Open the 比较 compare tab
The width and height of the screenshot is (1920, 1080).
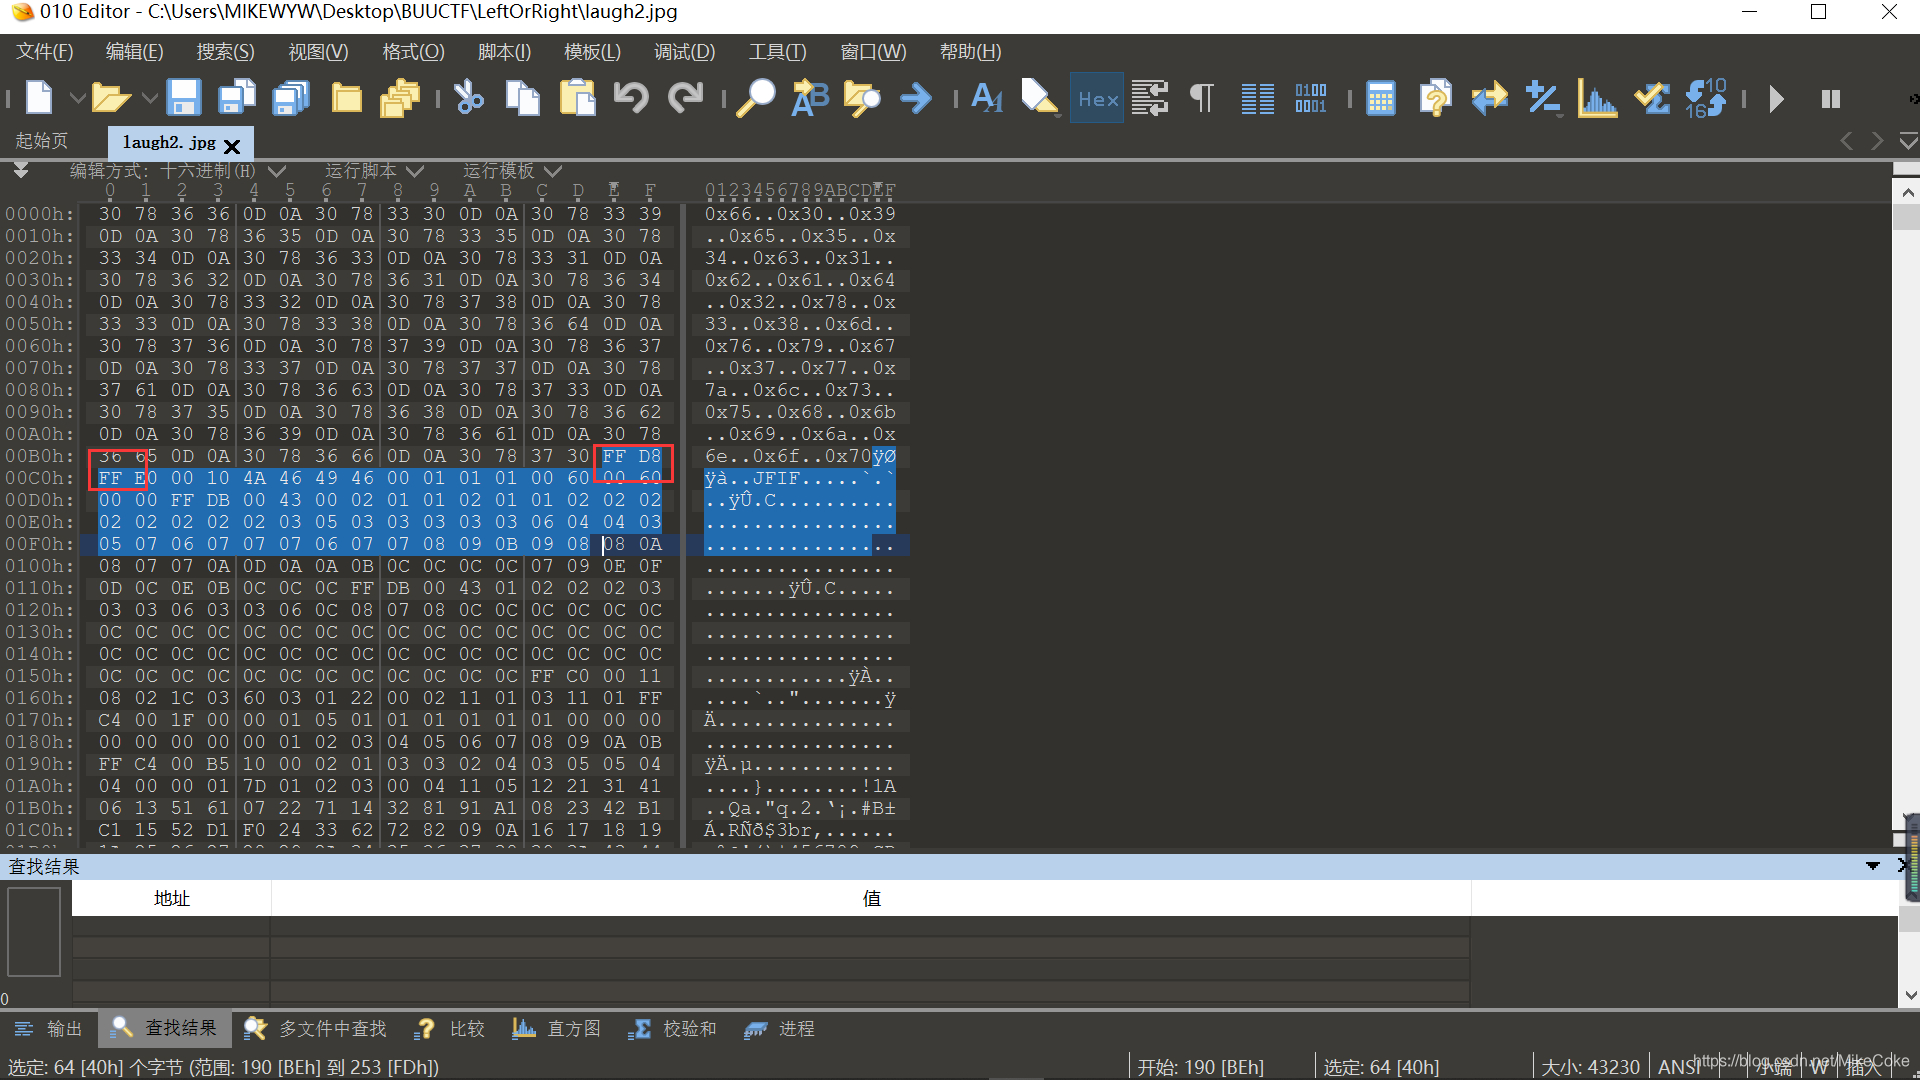coord(450,1028)
